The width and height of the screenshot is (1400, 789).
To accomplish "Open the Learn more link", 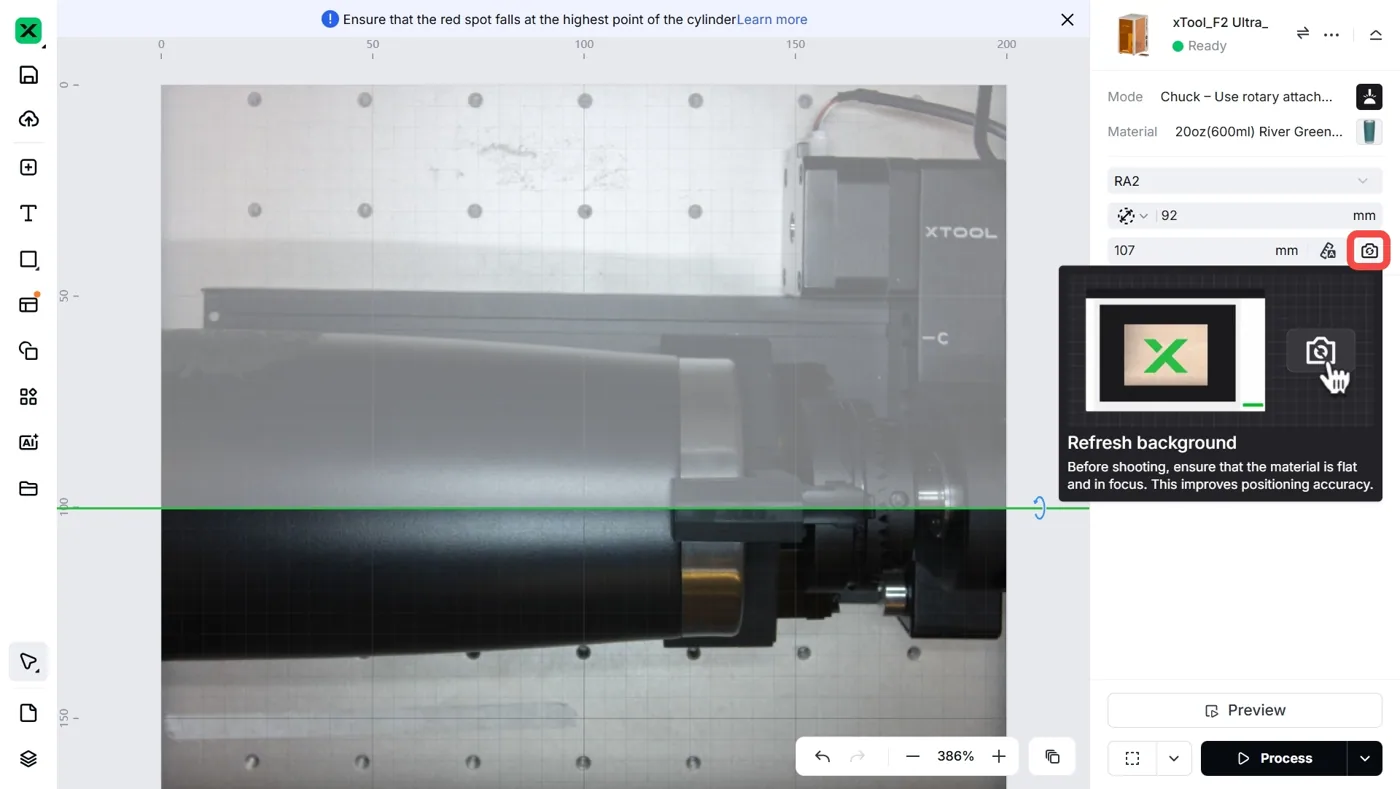I will pyautogui.click(x=771, y=19).
